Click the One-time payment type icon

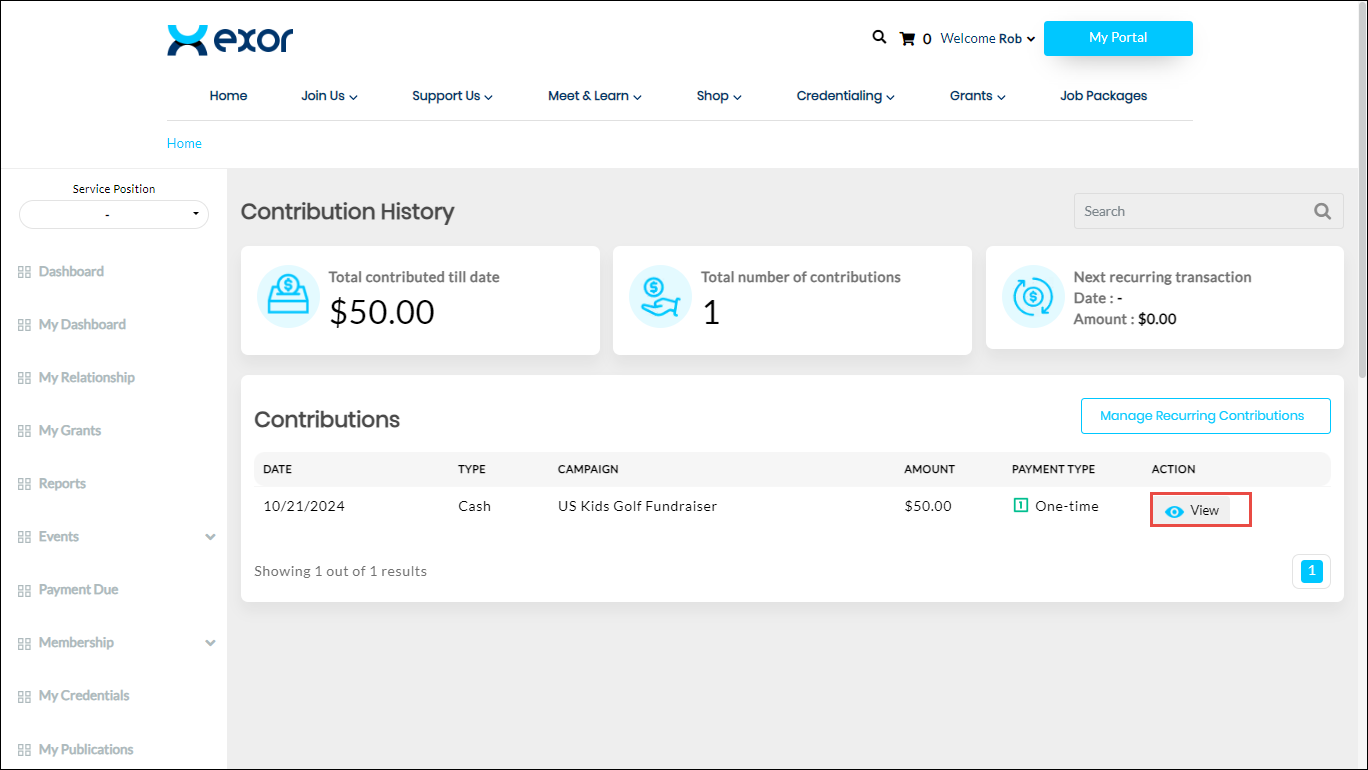click(1020, 506)
